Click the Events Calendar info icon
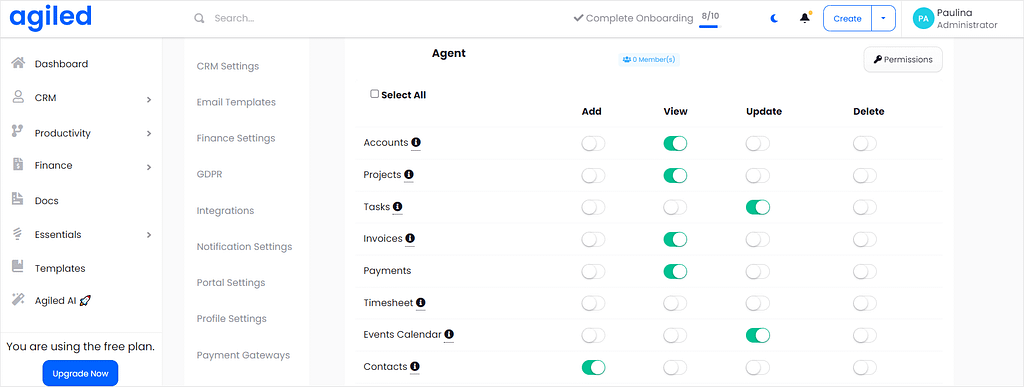1024x387 pixels. click(449, 335)
